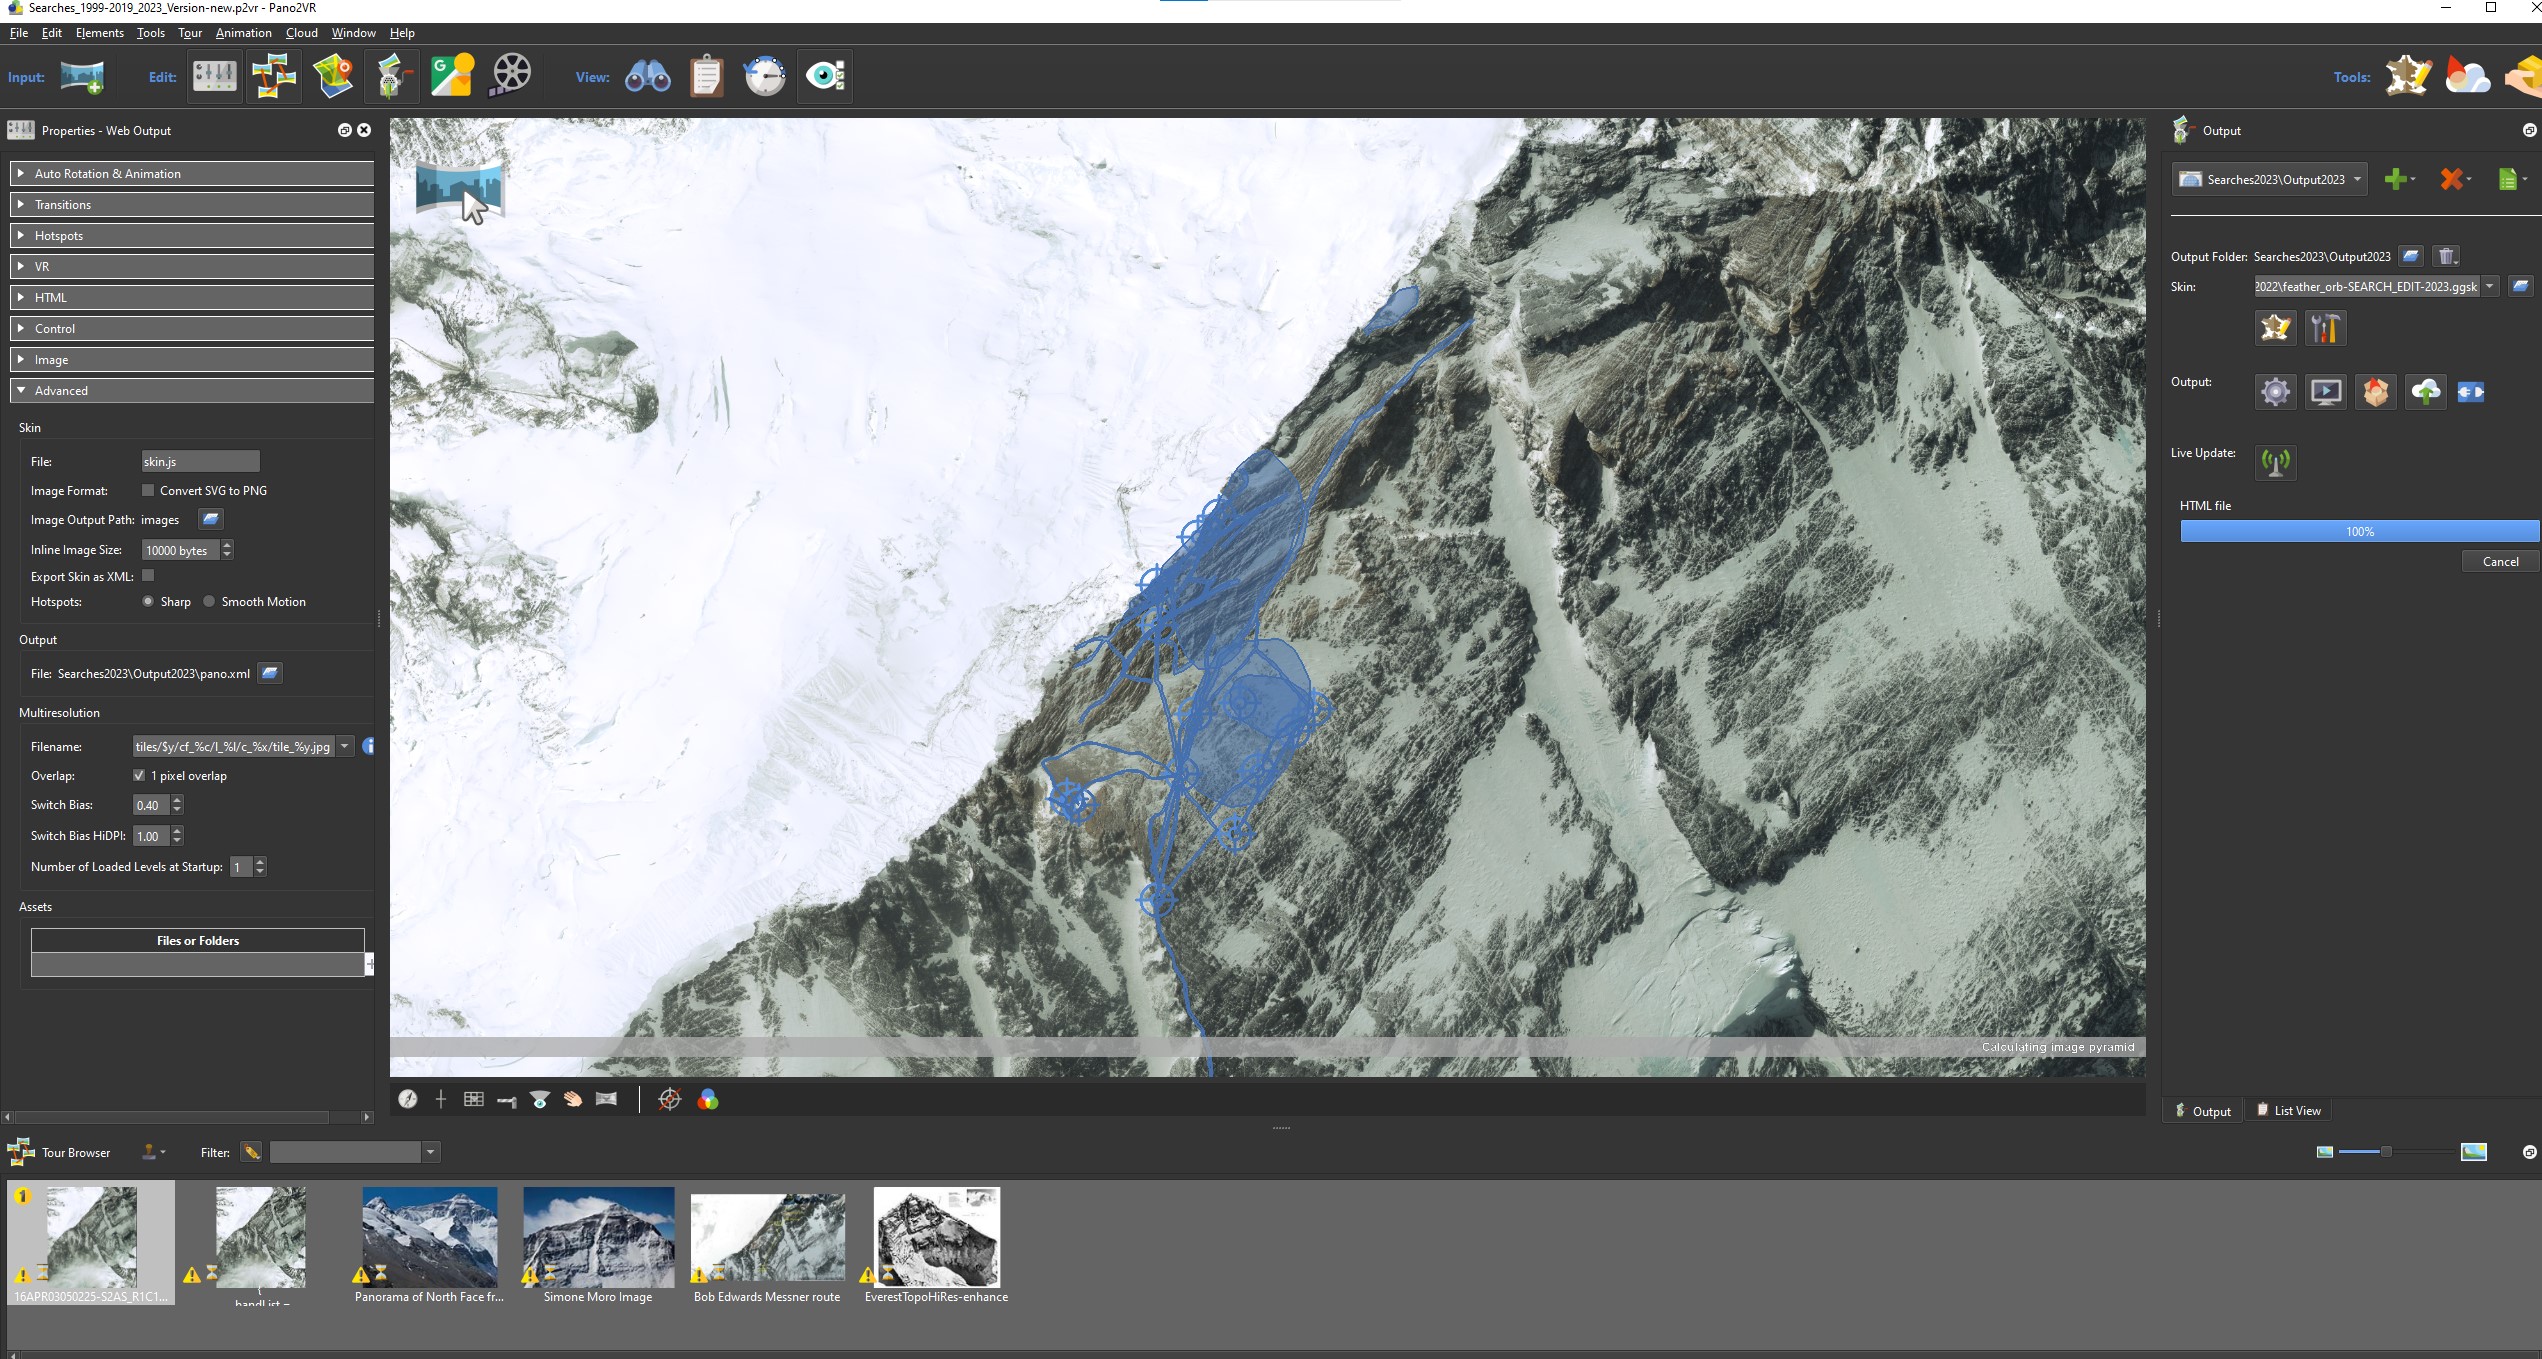The height and width of the screenshot is (1359, 2542).
Task: Open the Elements menu
Action: pyautogui.click(x=100, y=33)
